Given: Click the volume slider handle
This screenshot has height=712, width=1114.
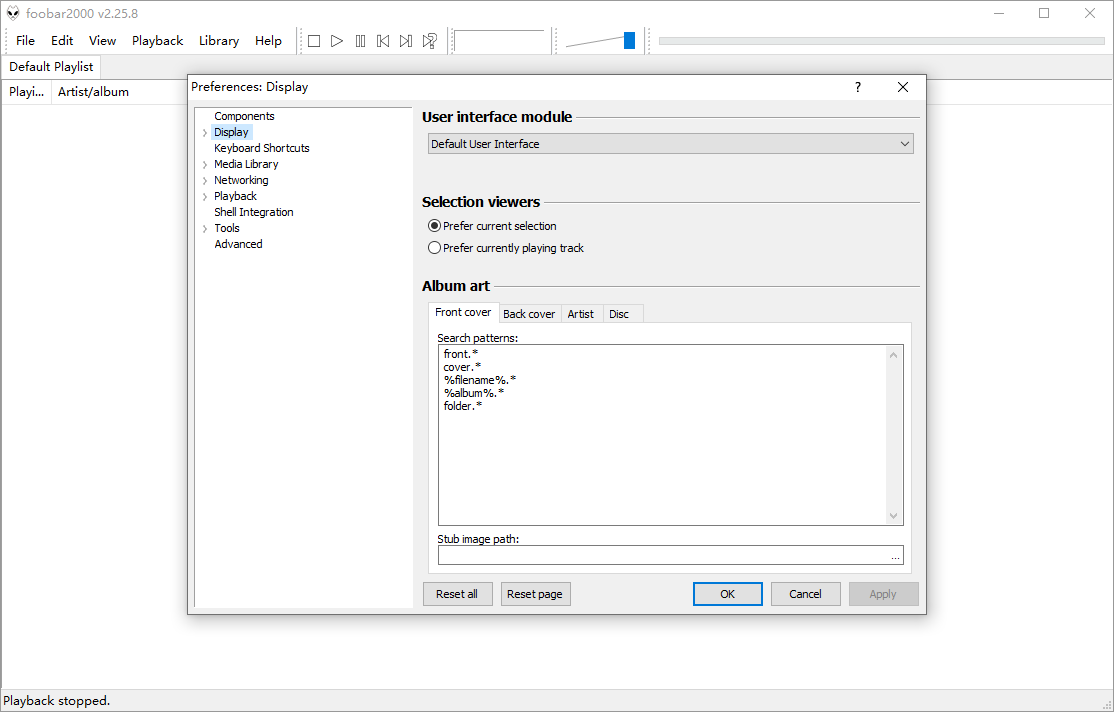Looking at the screenshot, I should point(629,41).
